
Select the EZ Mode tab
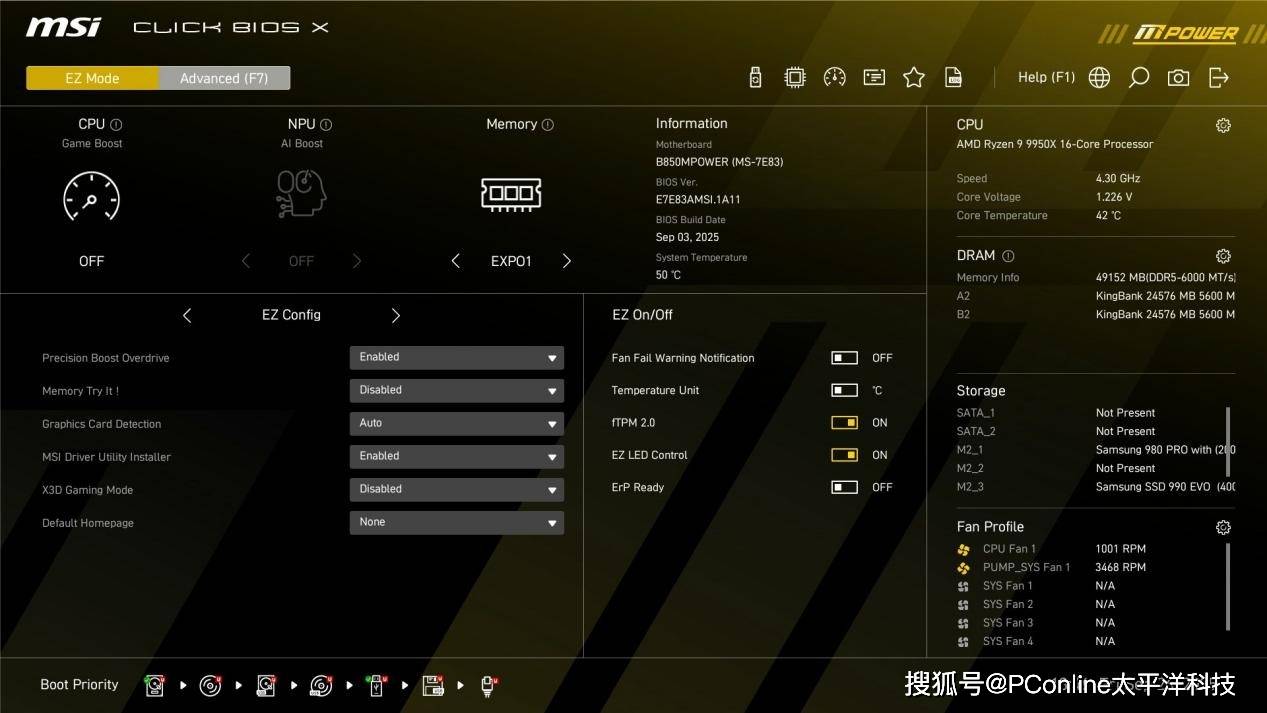pos(92,78)
